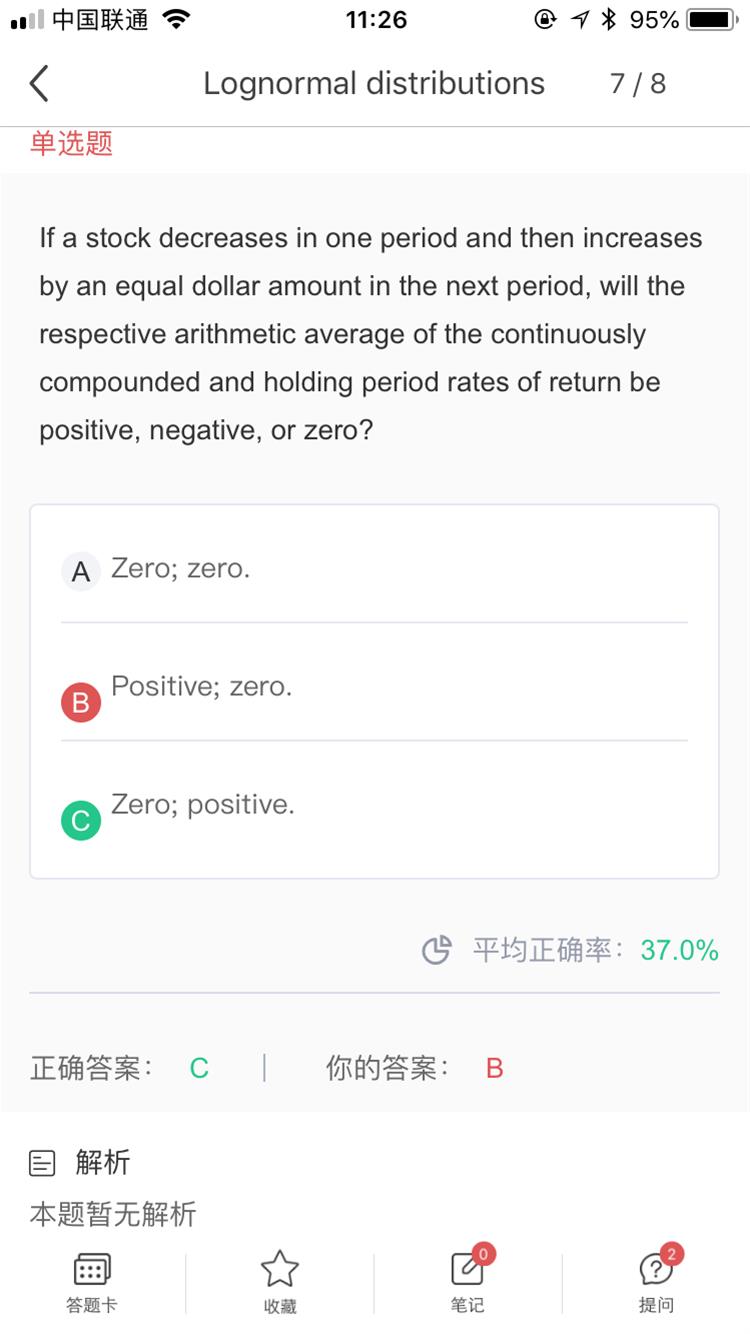Tap the Lognormal distributions title
The height and width of the screenshot is (1334, 750).
[374, 84]
